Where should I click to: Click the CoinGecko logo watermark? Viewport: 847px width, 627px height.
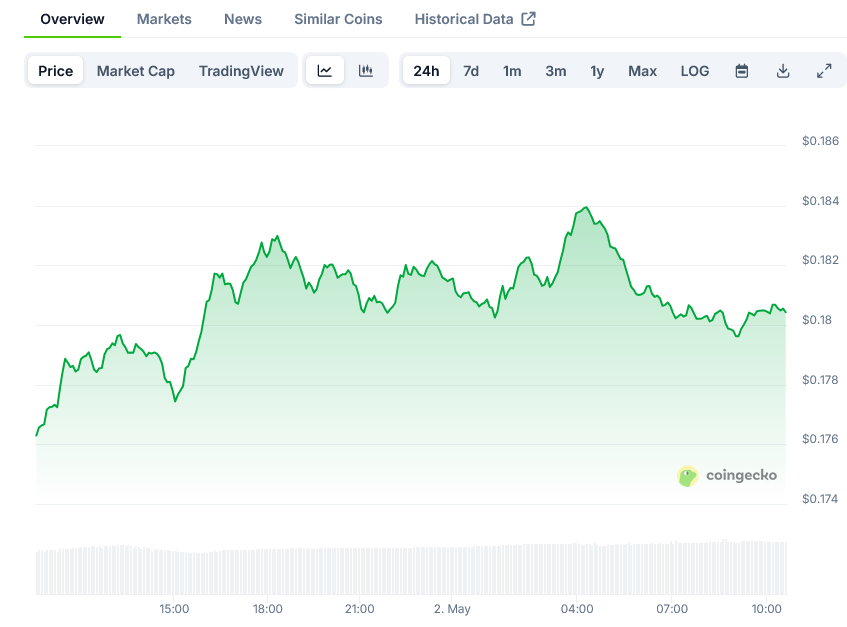click(727, 476)
